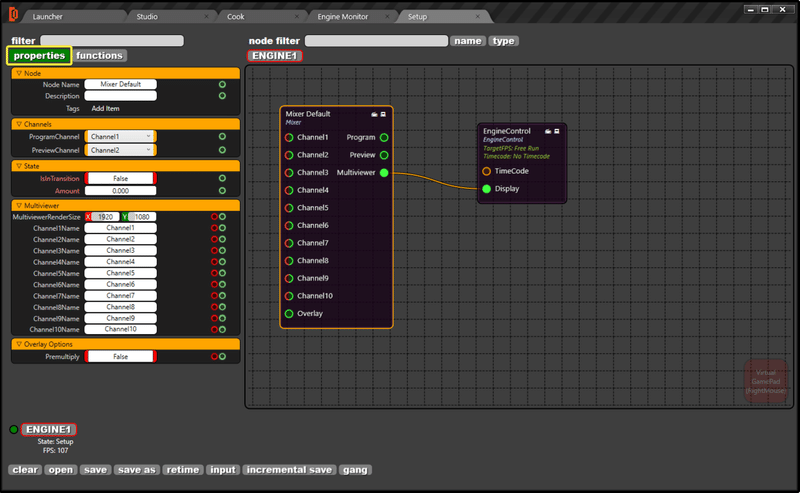Click the save icon on Mixer Default node
Image resolution: width=800 pixels, height=493 pixels.
click(383, 114)
